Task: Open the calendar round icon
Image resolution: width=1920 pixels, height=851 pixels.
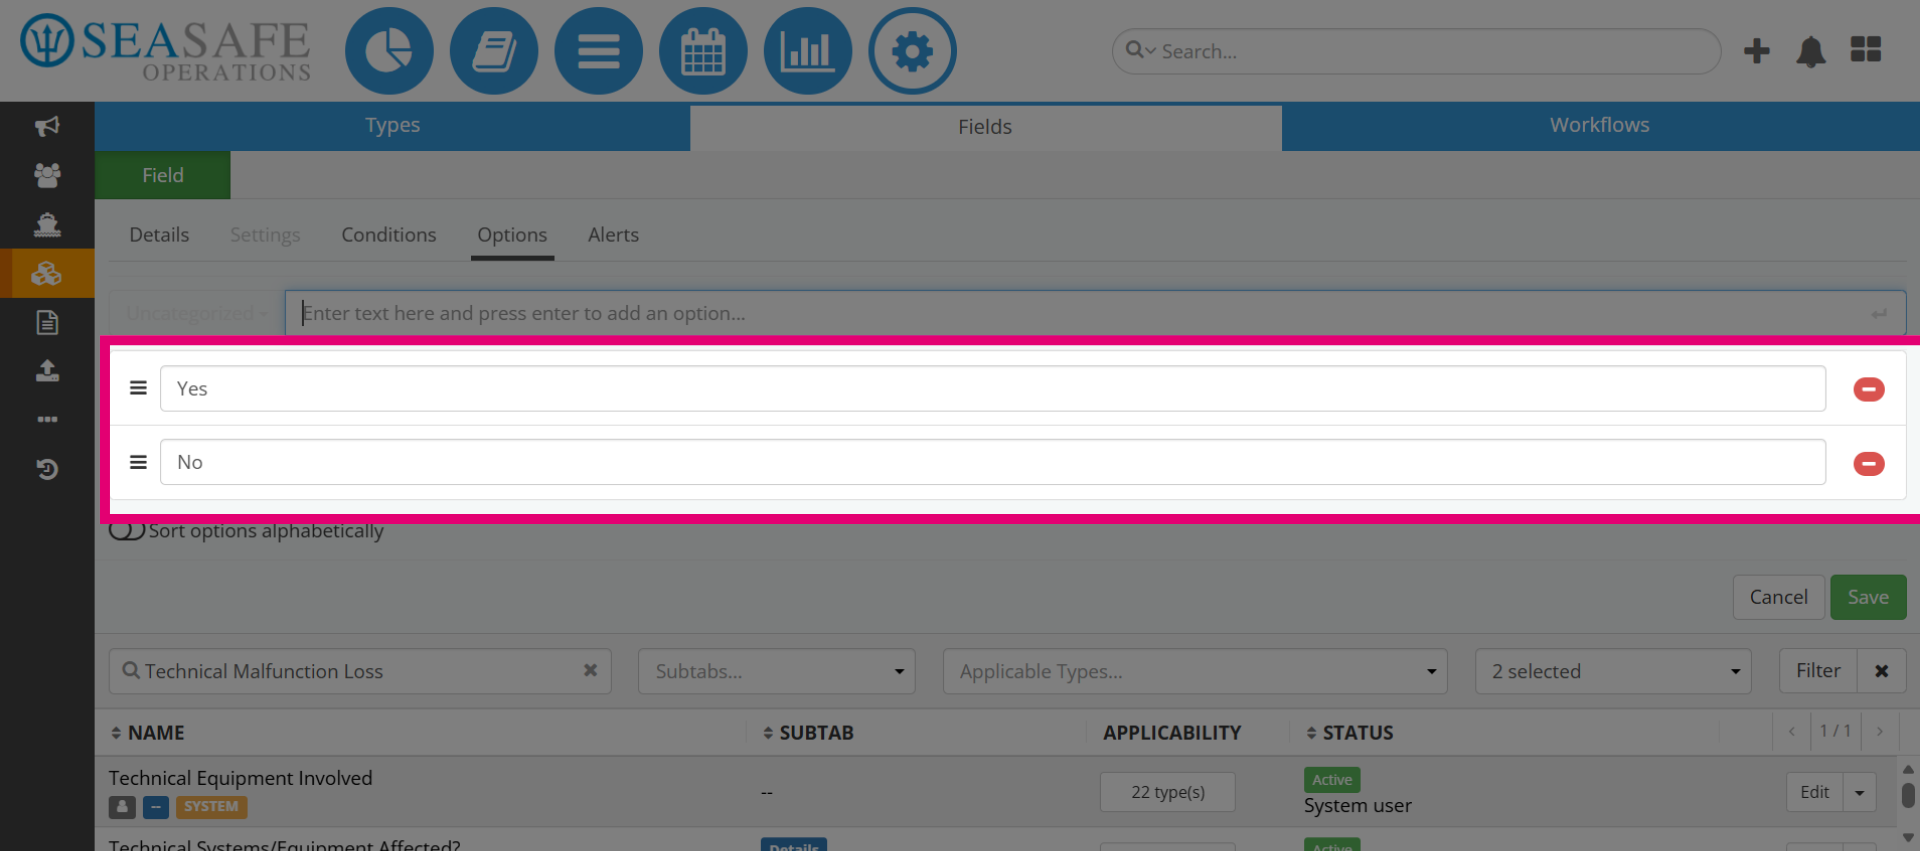Action: 703,51
